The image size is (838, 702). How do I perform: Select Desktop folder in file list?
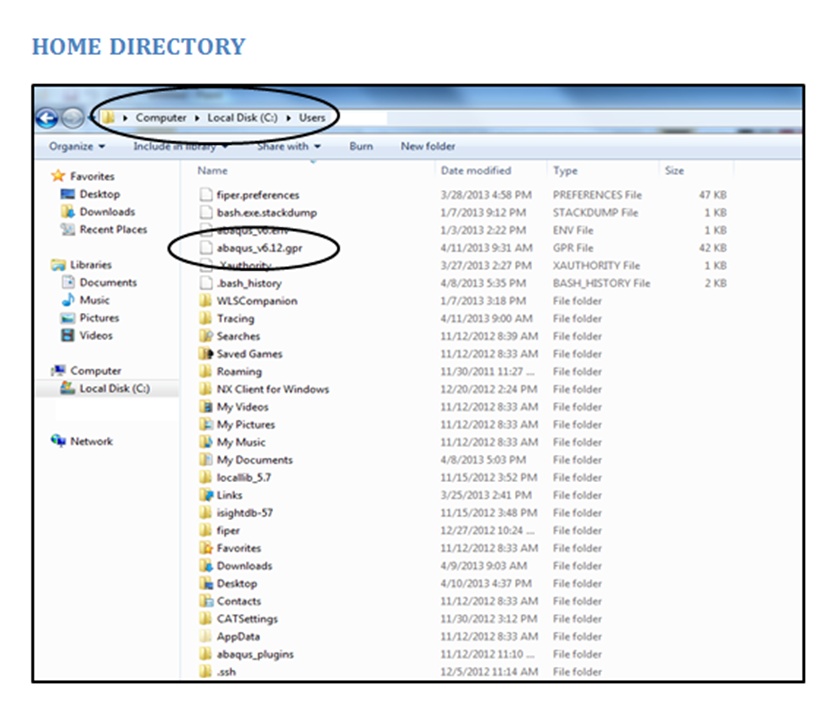click(x=237, y=583)
